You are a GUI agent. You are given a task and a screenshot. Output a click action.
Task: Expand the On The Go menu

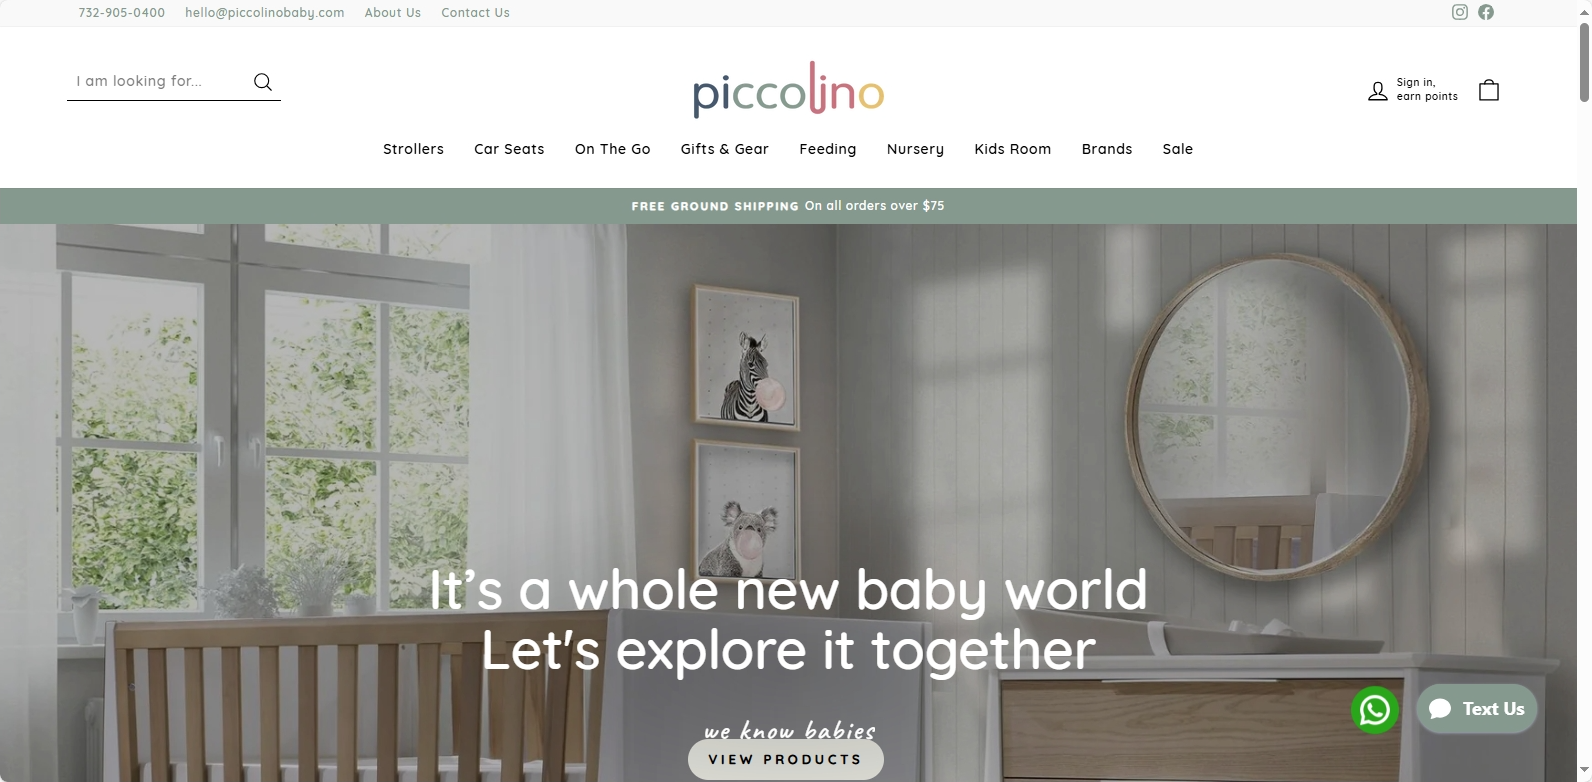612,149
